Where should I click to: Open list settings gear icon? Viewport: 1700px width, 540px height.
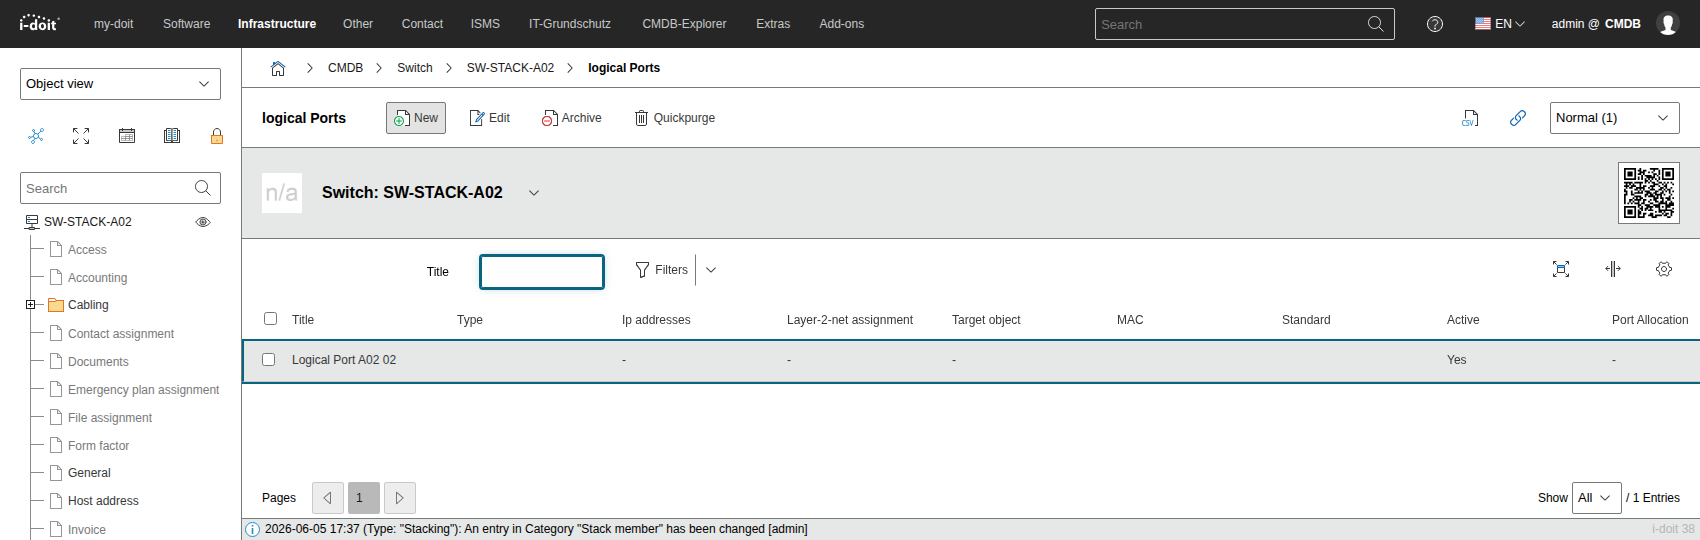[1664, 269]
